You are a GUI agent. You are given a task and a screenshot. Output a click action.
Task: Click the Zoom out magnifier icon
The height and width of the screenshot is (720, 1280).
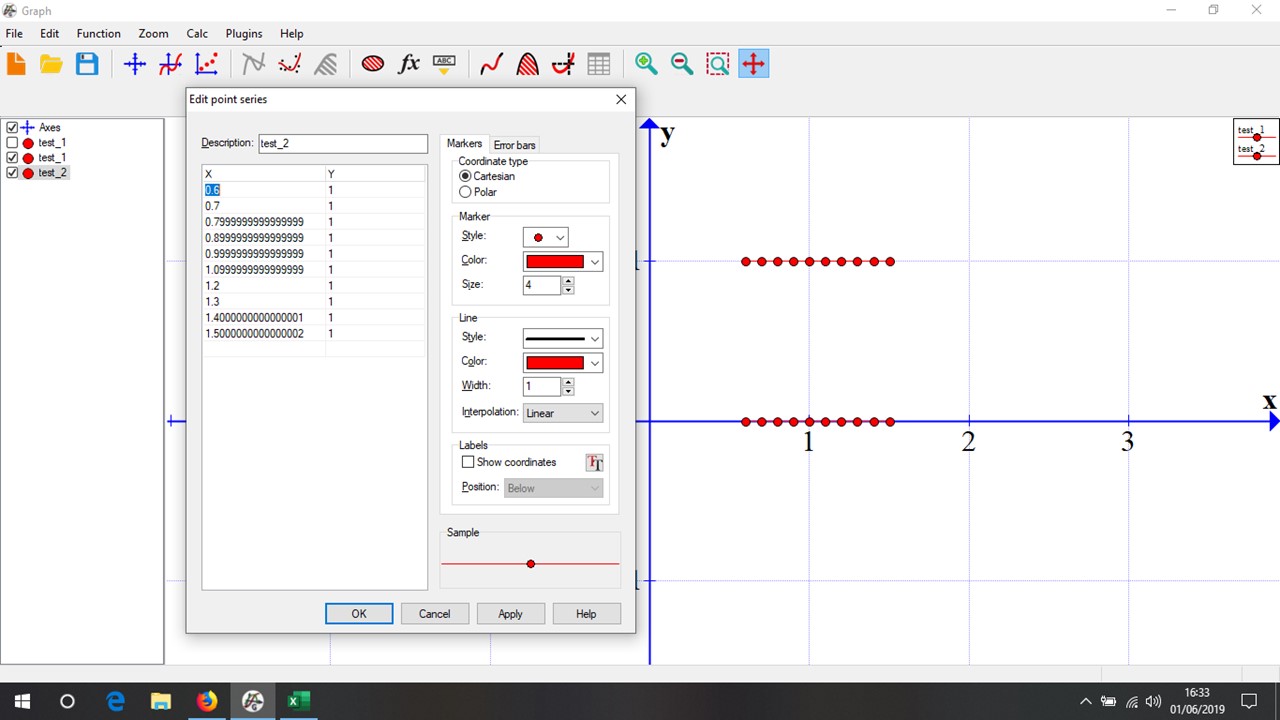click(682, 64)
